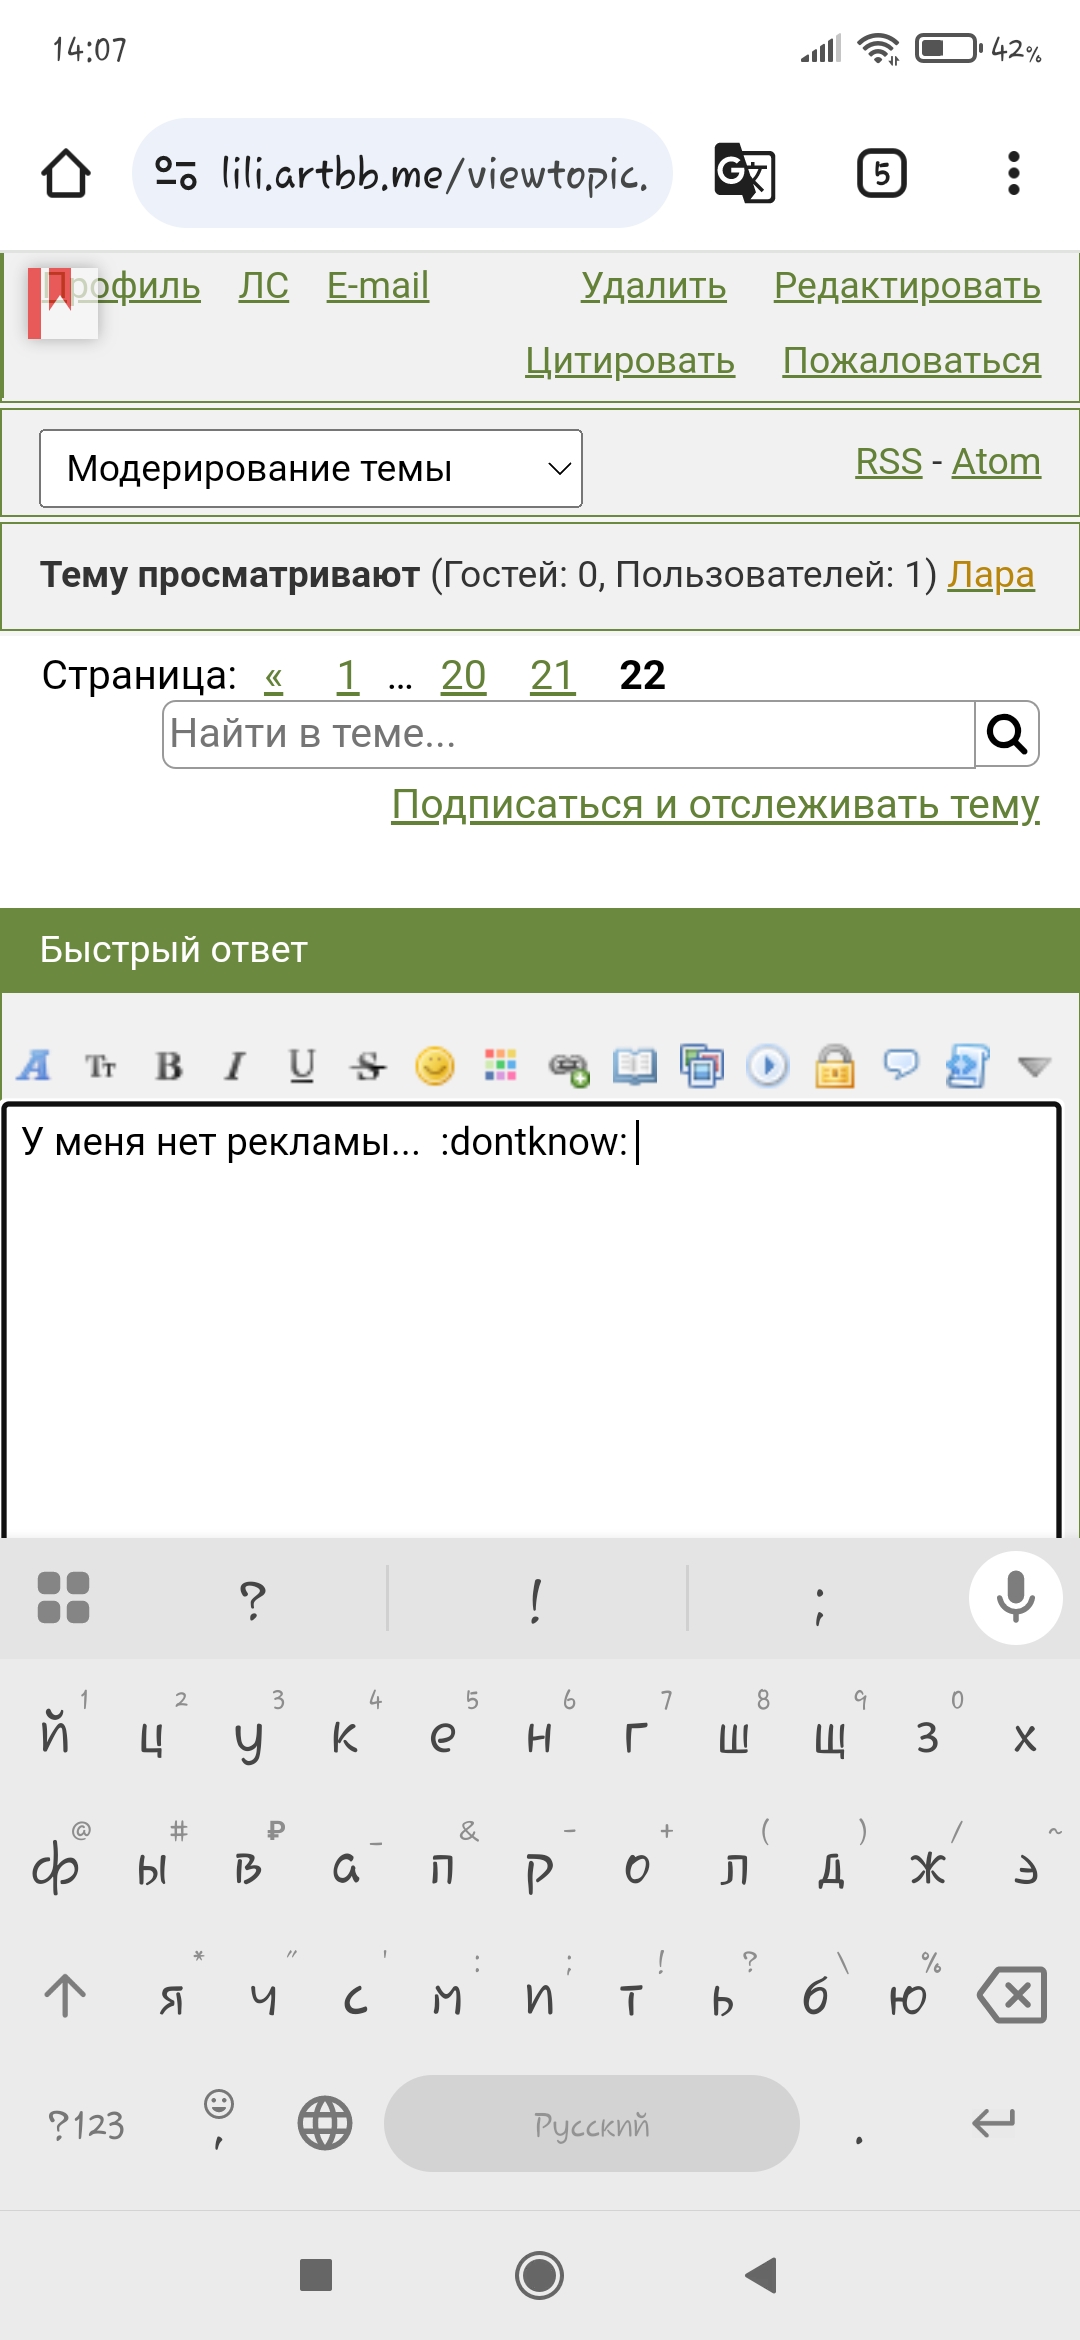Insert video with the play icon
The width and height of the screenshot is (1080, 2340).
(x=768, y=1066)
